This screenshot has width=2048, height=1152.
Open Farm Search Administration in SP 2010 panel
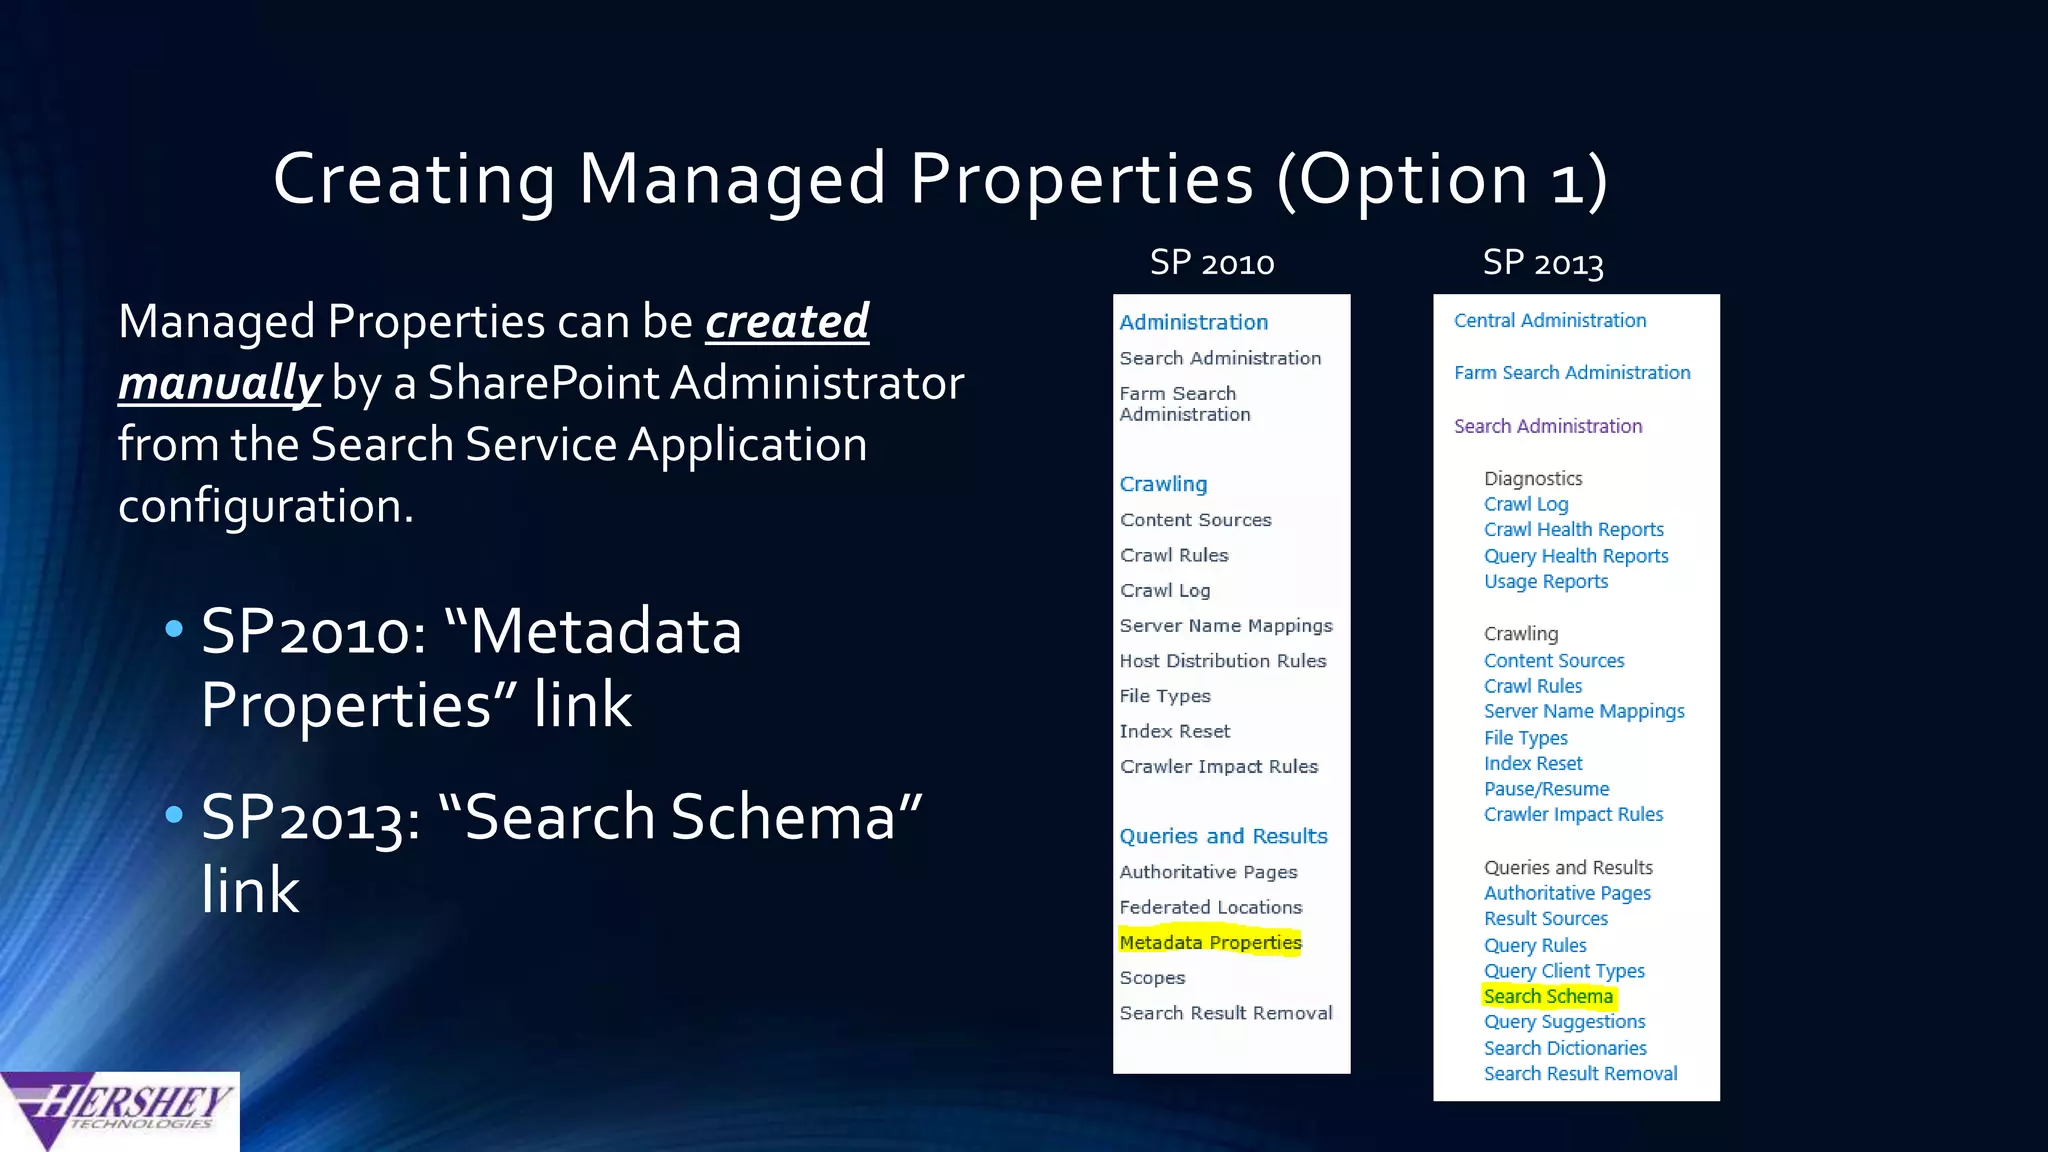[1185, 404]
